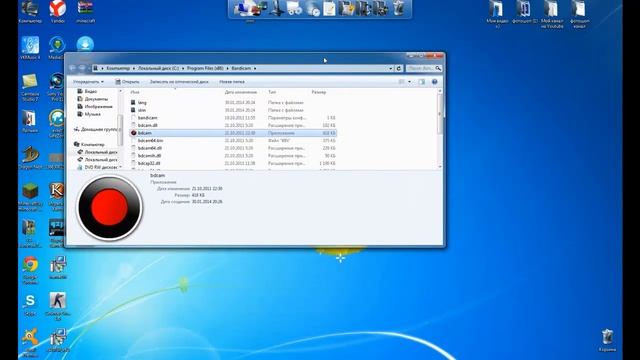Click Записать на оптический диск
Viewport: 640px width, 360px height.
coord(179,82)
